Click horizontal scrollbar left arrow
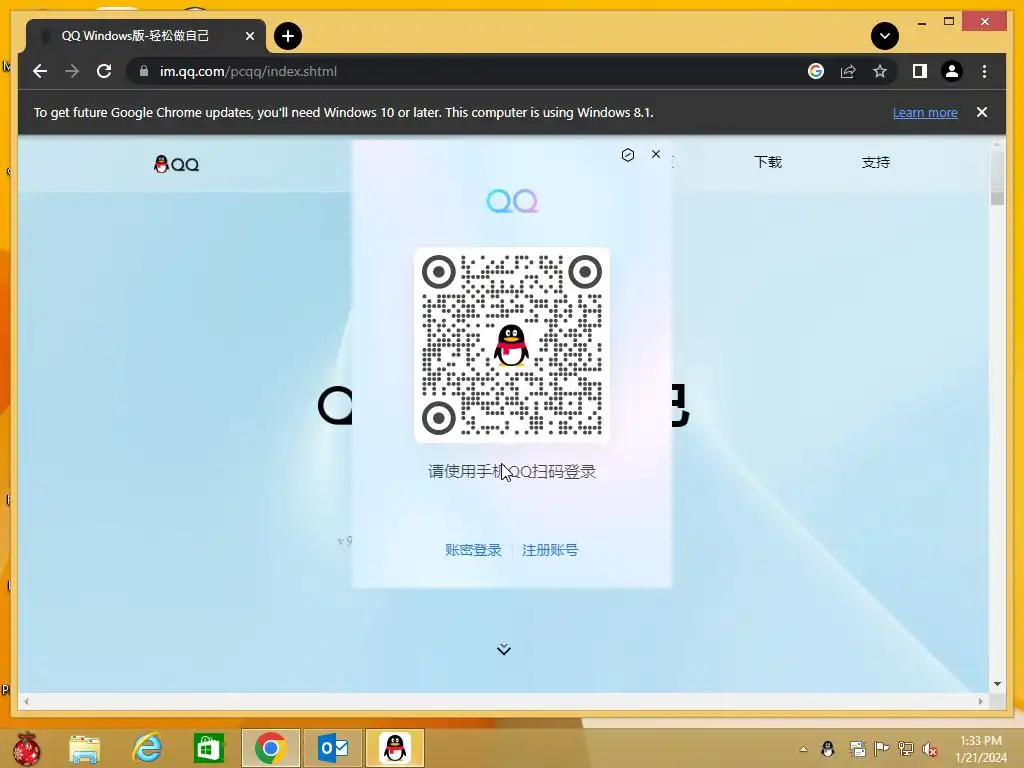Screen dimensions: 1024x768 click(x=26, y=701)
